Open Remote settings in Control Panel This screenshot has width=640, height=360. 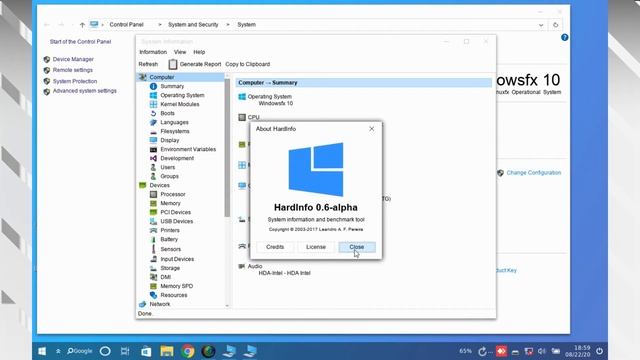[x=73, y=70]
